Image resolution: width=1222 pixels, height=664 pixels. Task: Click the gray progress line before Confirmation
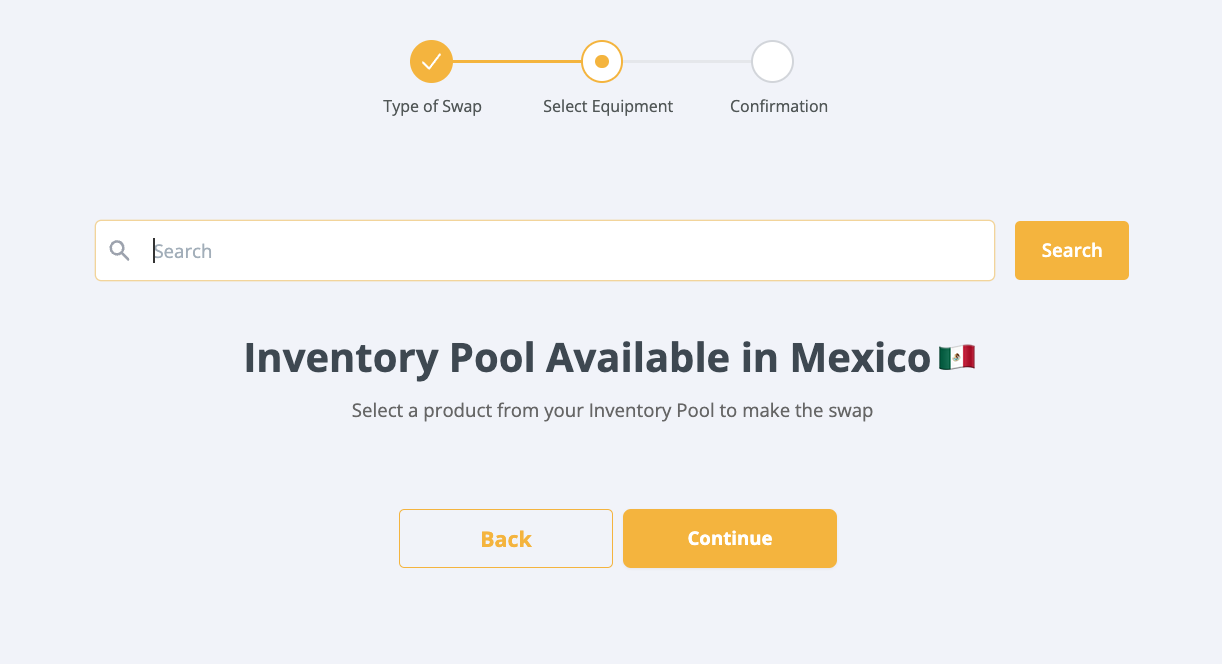click(x=687, y=62)
